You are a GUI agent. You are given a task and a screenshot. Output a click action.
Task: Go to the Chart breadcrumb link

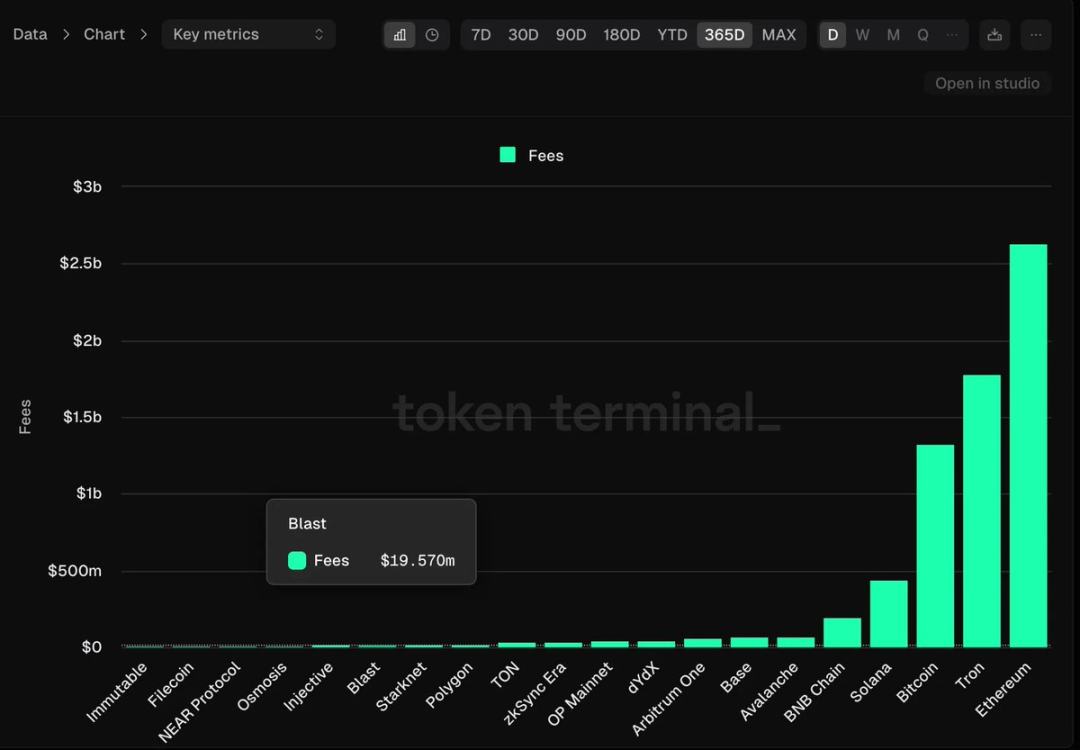pyautogui.click(x=104, y=34)
